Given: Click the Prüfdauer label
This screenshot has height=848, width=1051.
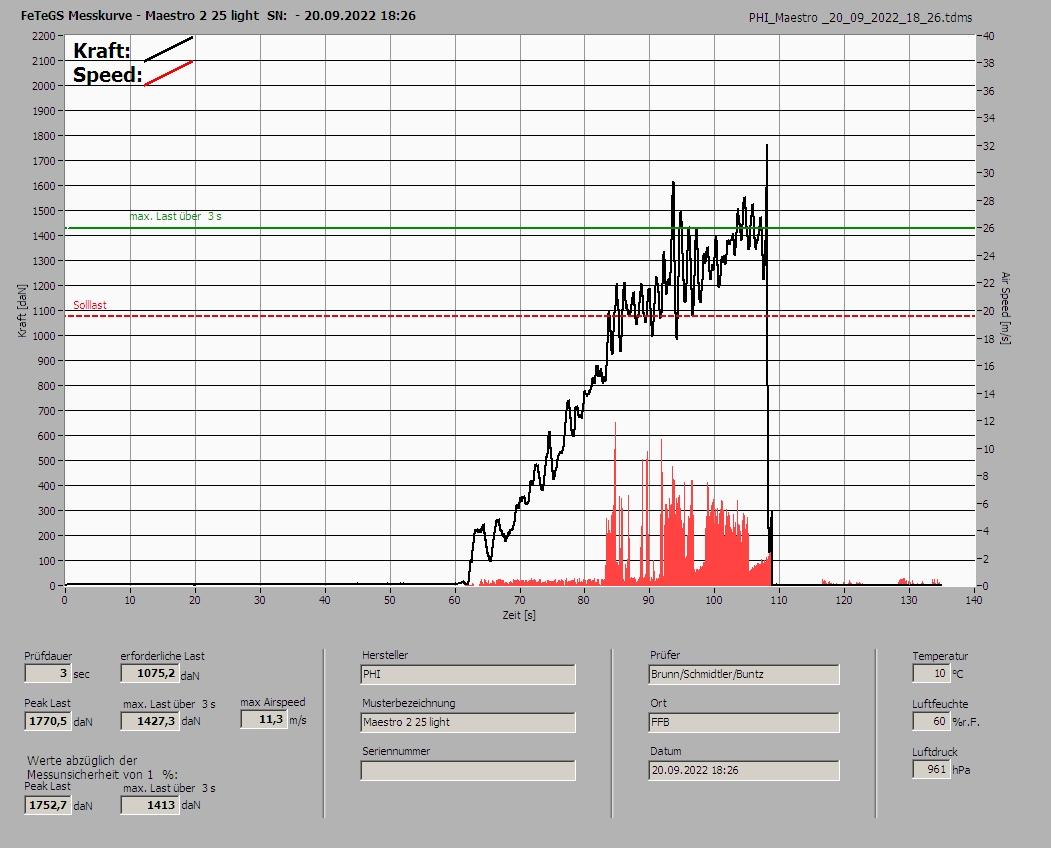Looking at the screenshot, I should point(48,656).
